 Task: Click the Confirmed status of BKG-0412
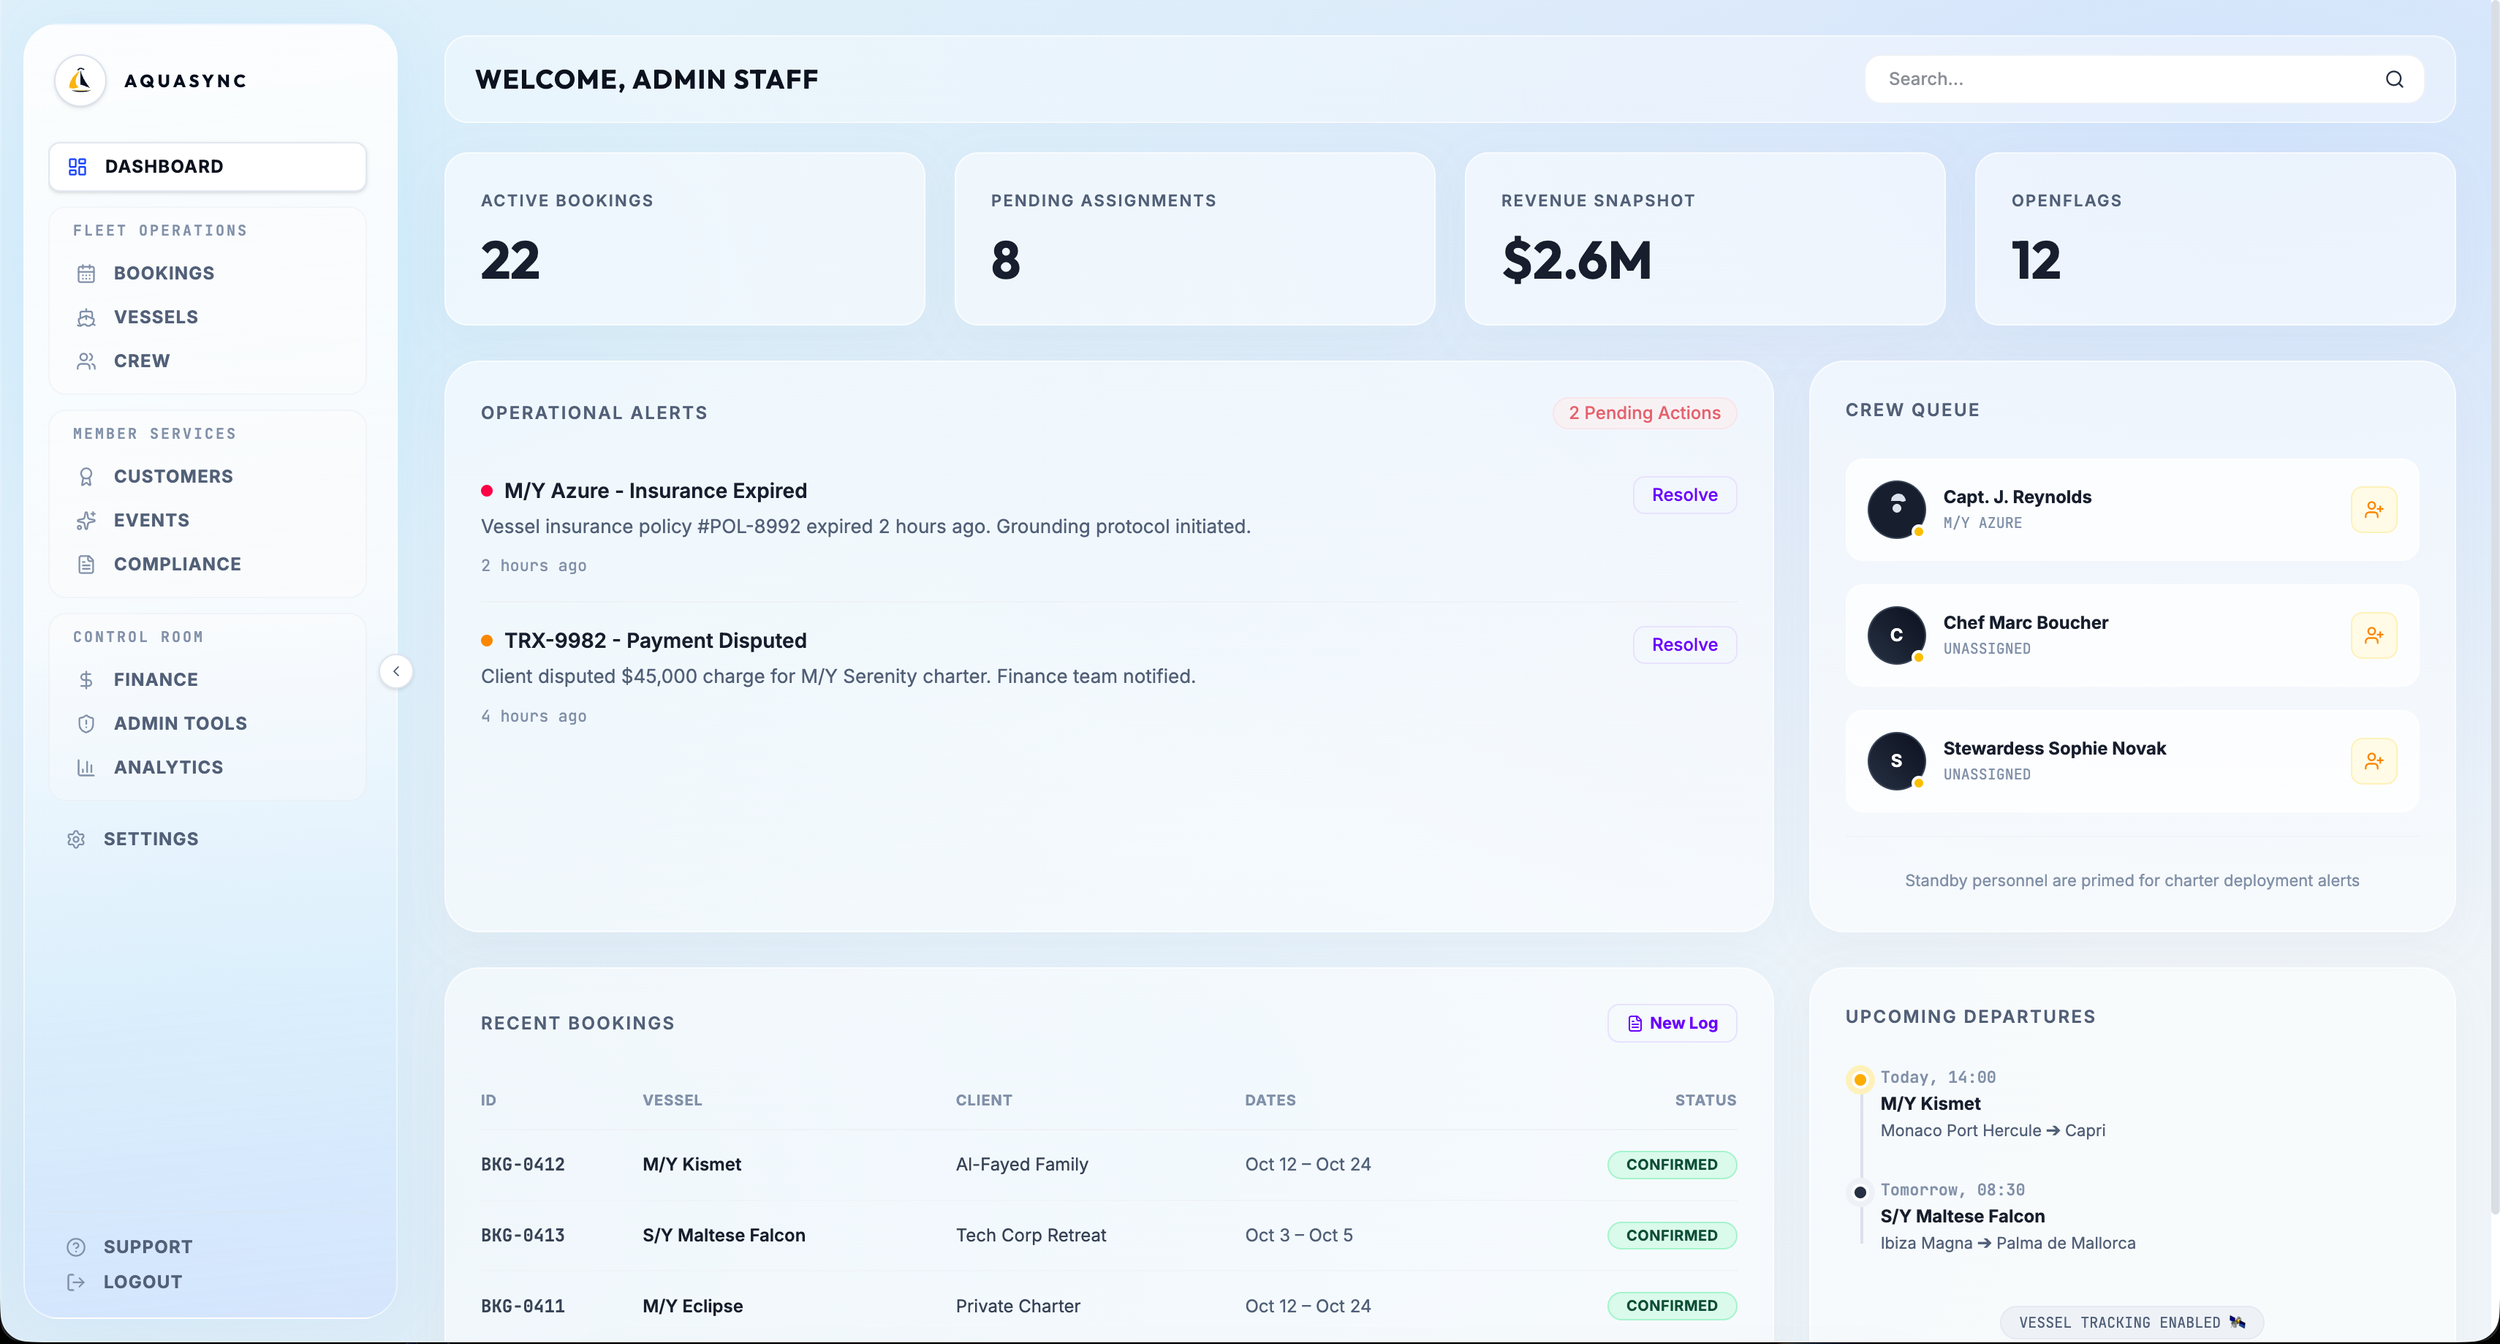(x=1672, y=1165)
